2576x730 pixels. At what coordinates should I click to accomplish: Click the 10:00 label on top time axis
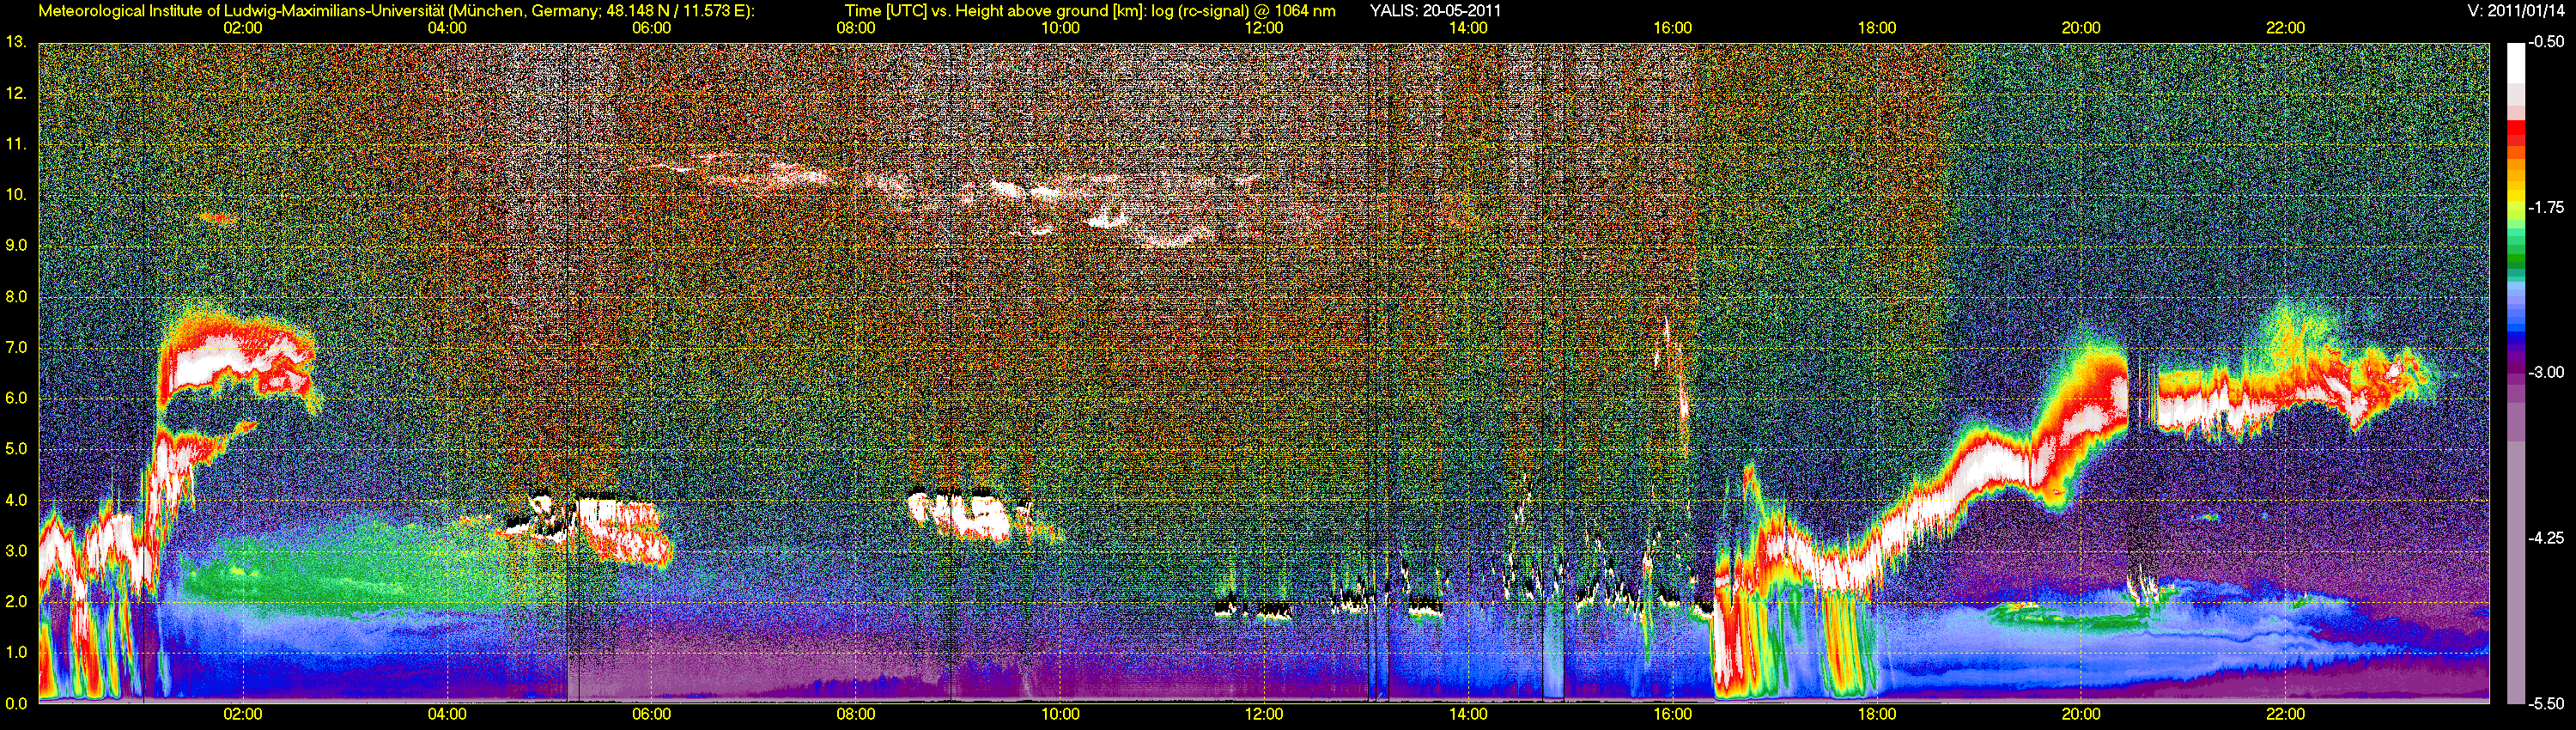pos(1060,28)
